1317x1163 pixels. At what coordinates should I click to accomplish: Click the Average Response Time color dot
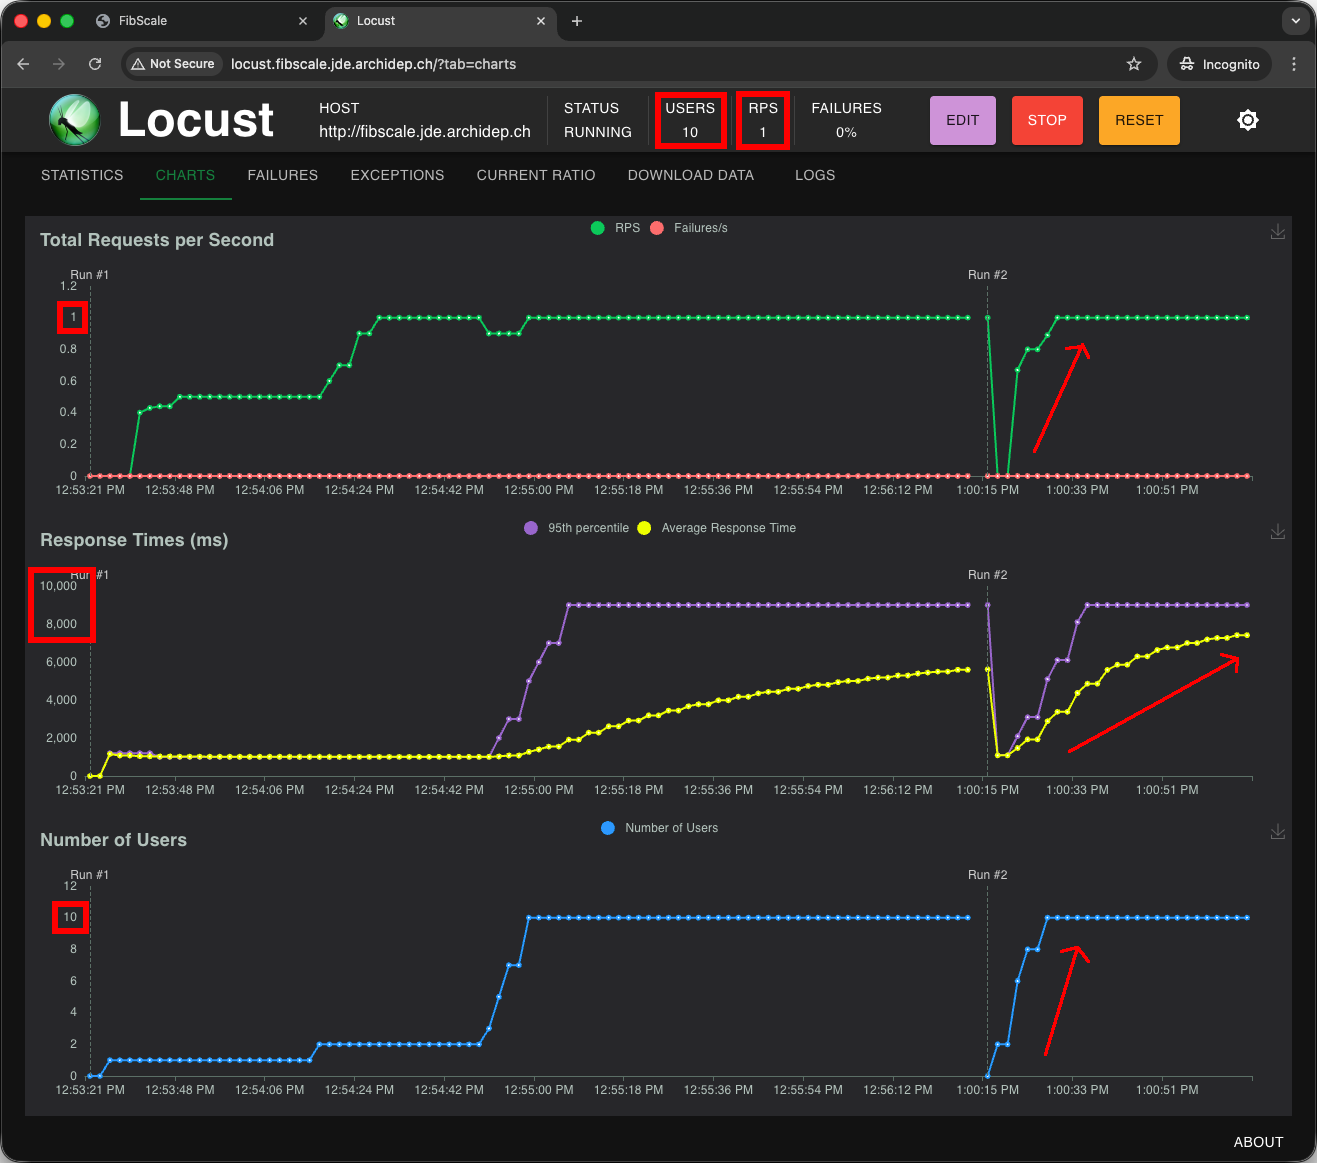[644, 528]
